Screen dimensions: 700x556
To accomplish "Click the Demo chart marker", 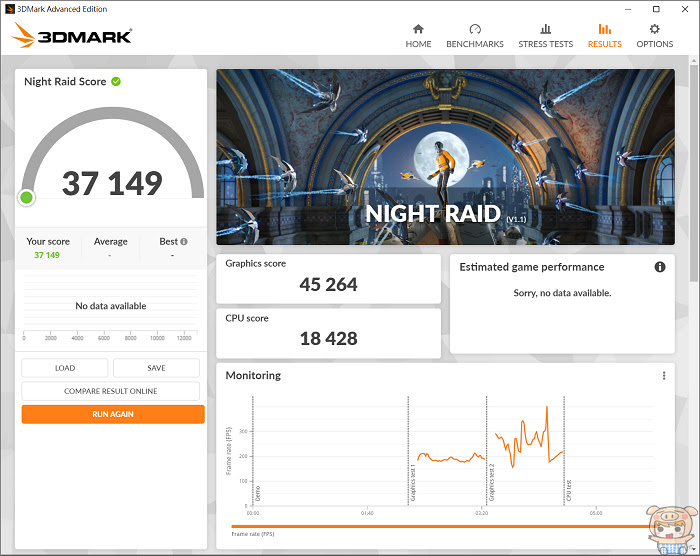I will coord(258,493).
